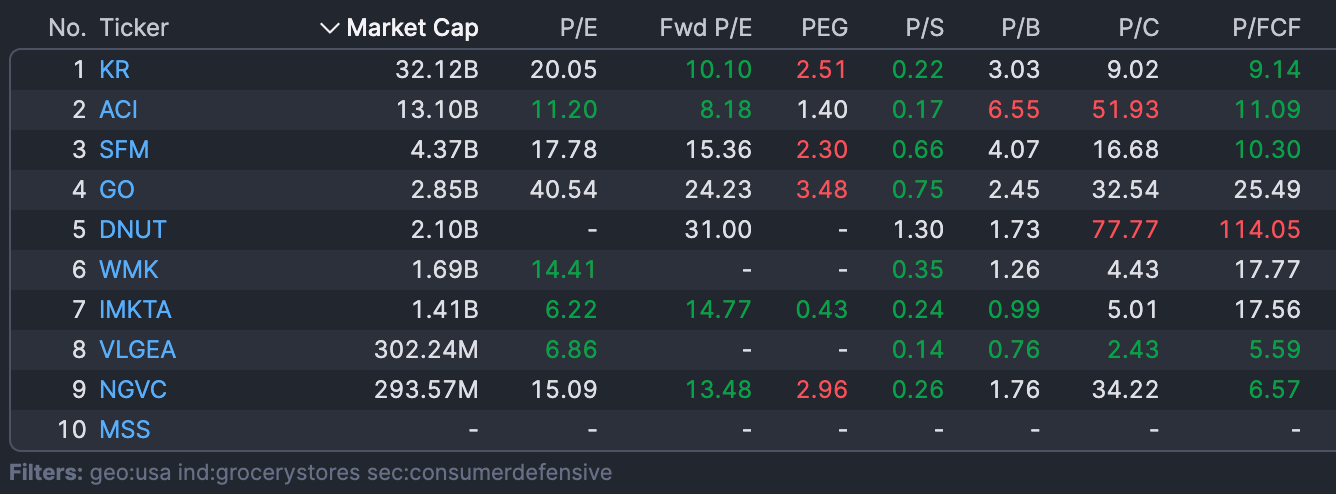Viewport: 1336px width, 494px height.
Task: Sort by the P/S column header
Action: pyautogui.click(x=924, y=28)
